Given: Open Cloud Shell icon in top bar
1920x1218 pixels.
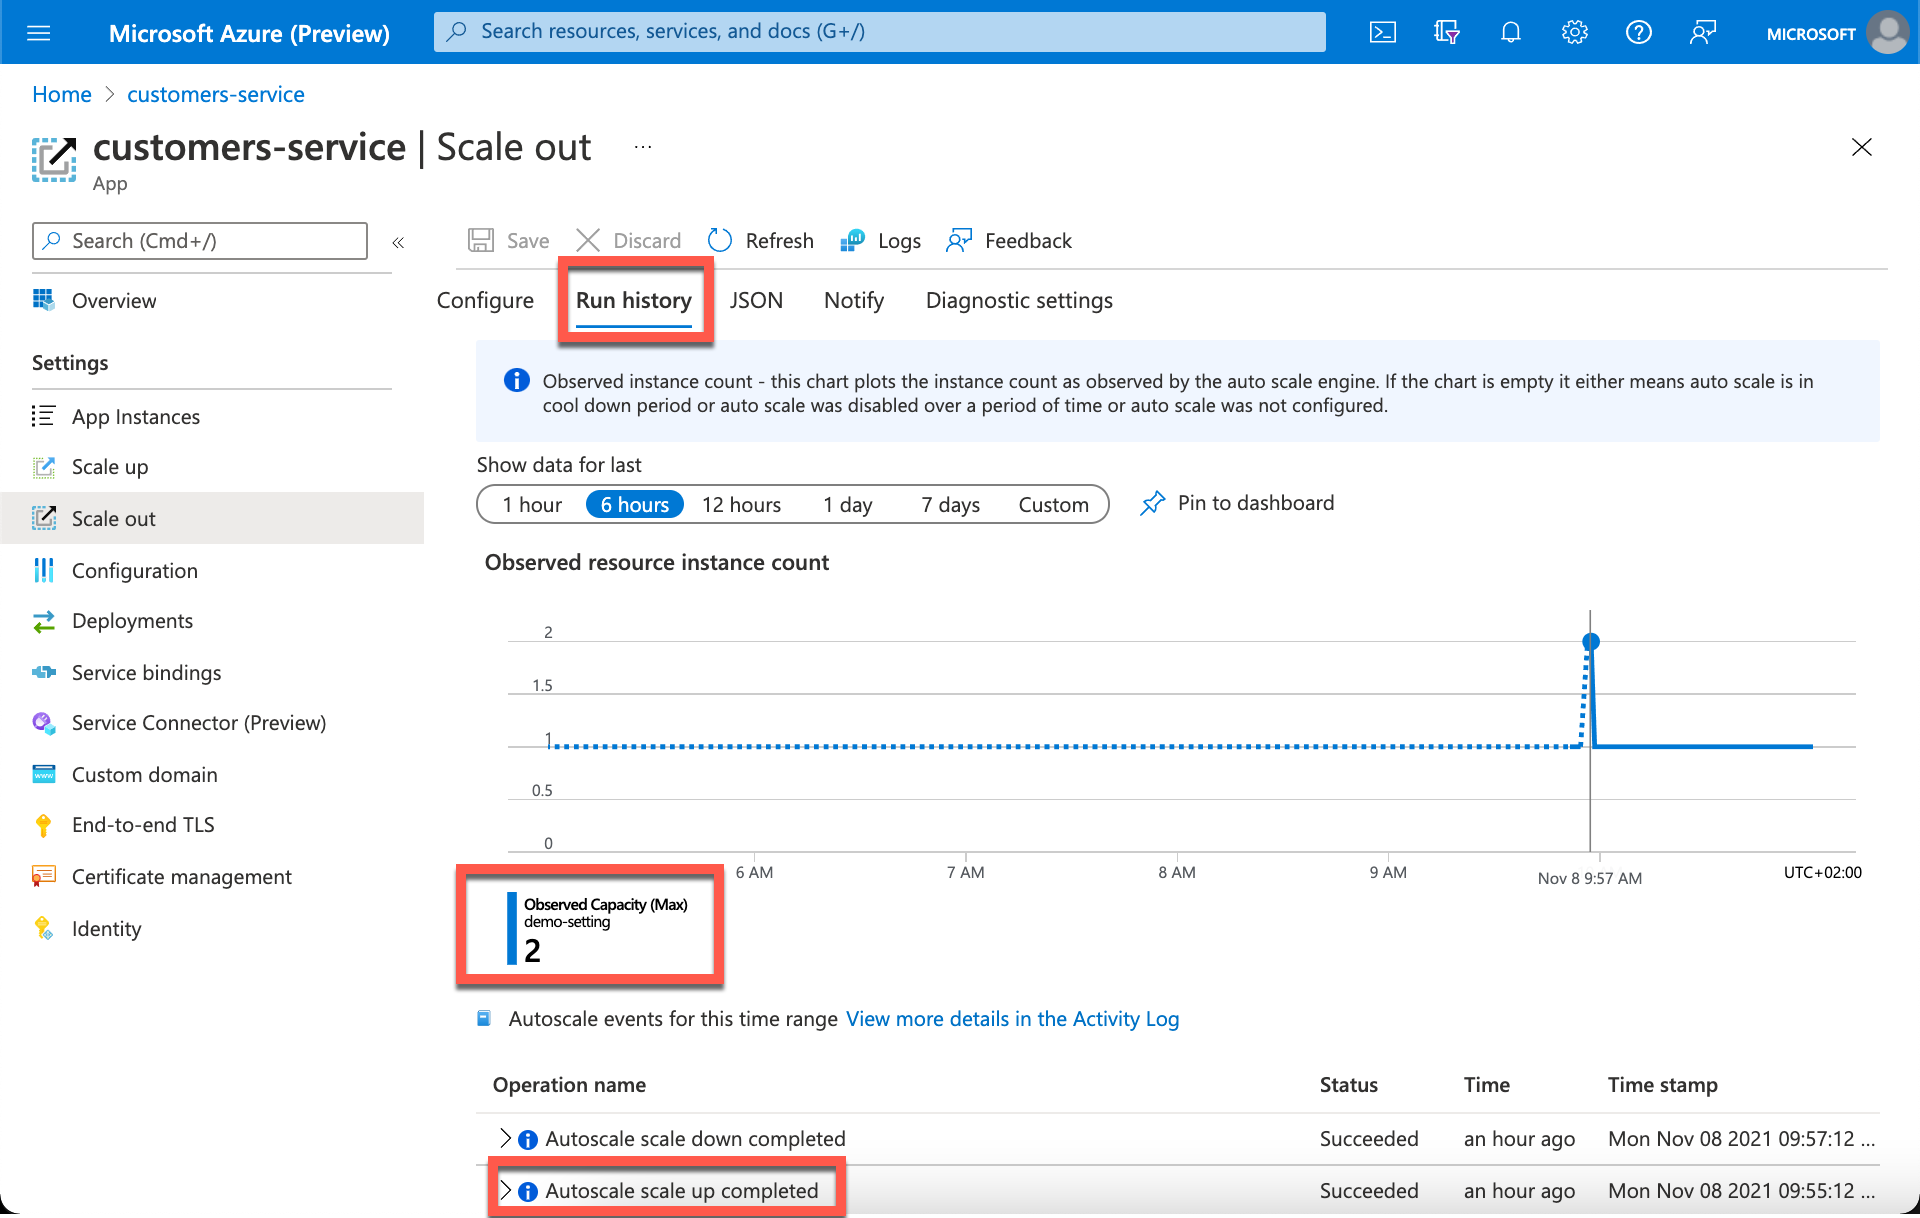Looking at the screenshot, I should 1383,33.
